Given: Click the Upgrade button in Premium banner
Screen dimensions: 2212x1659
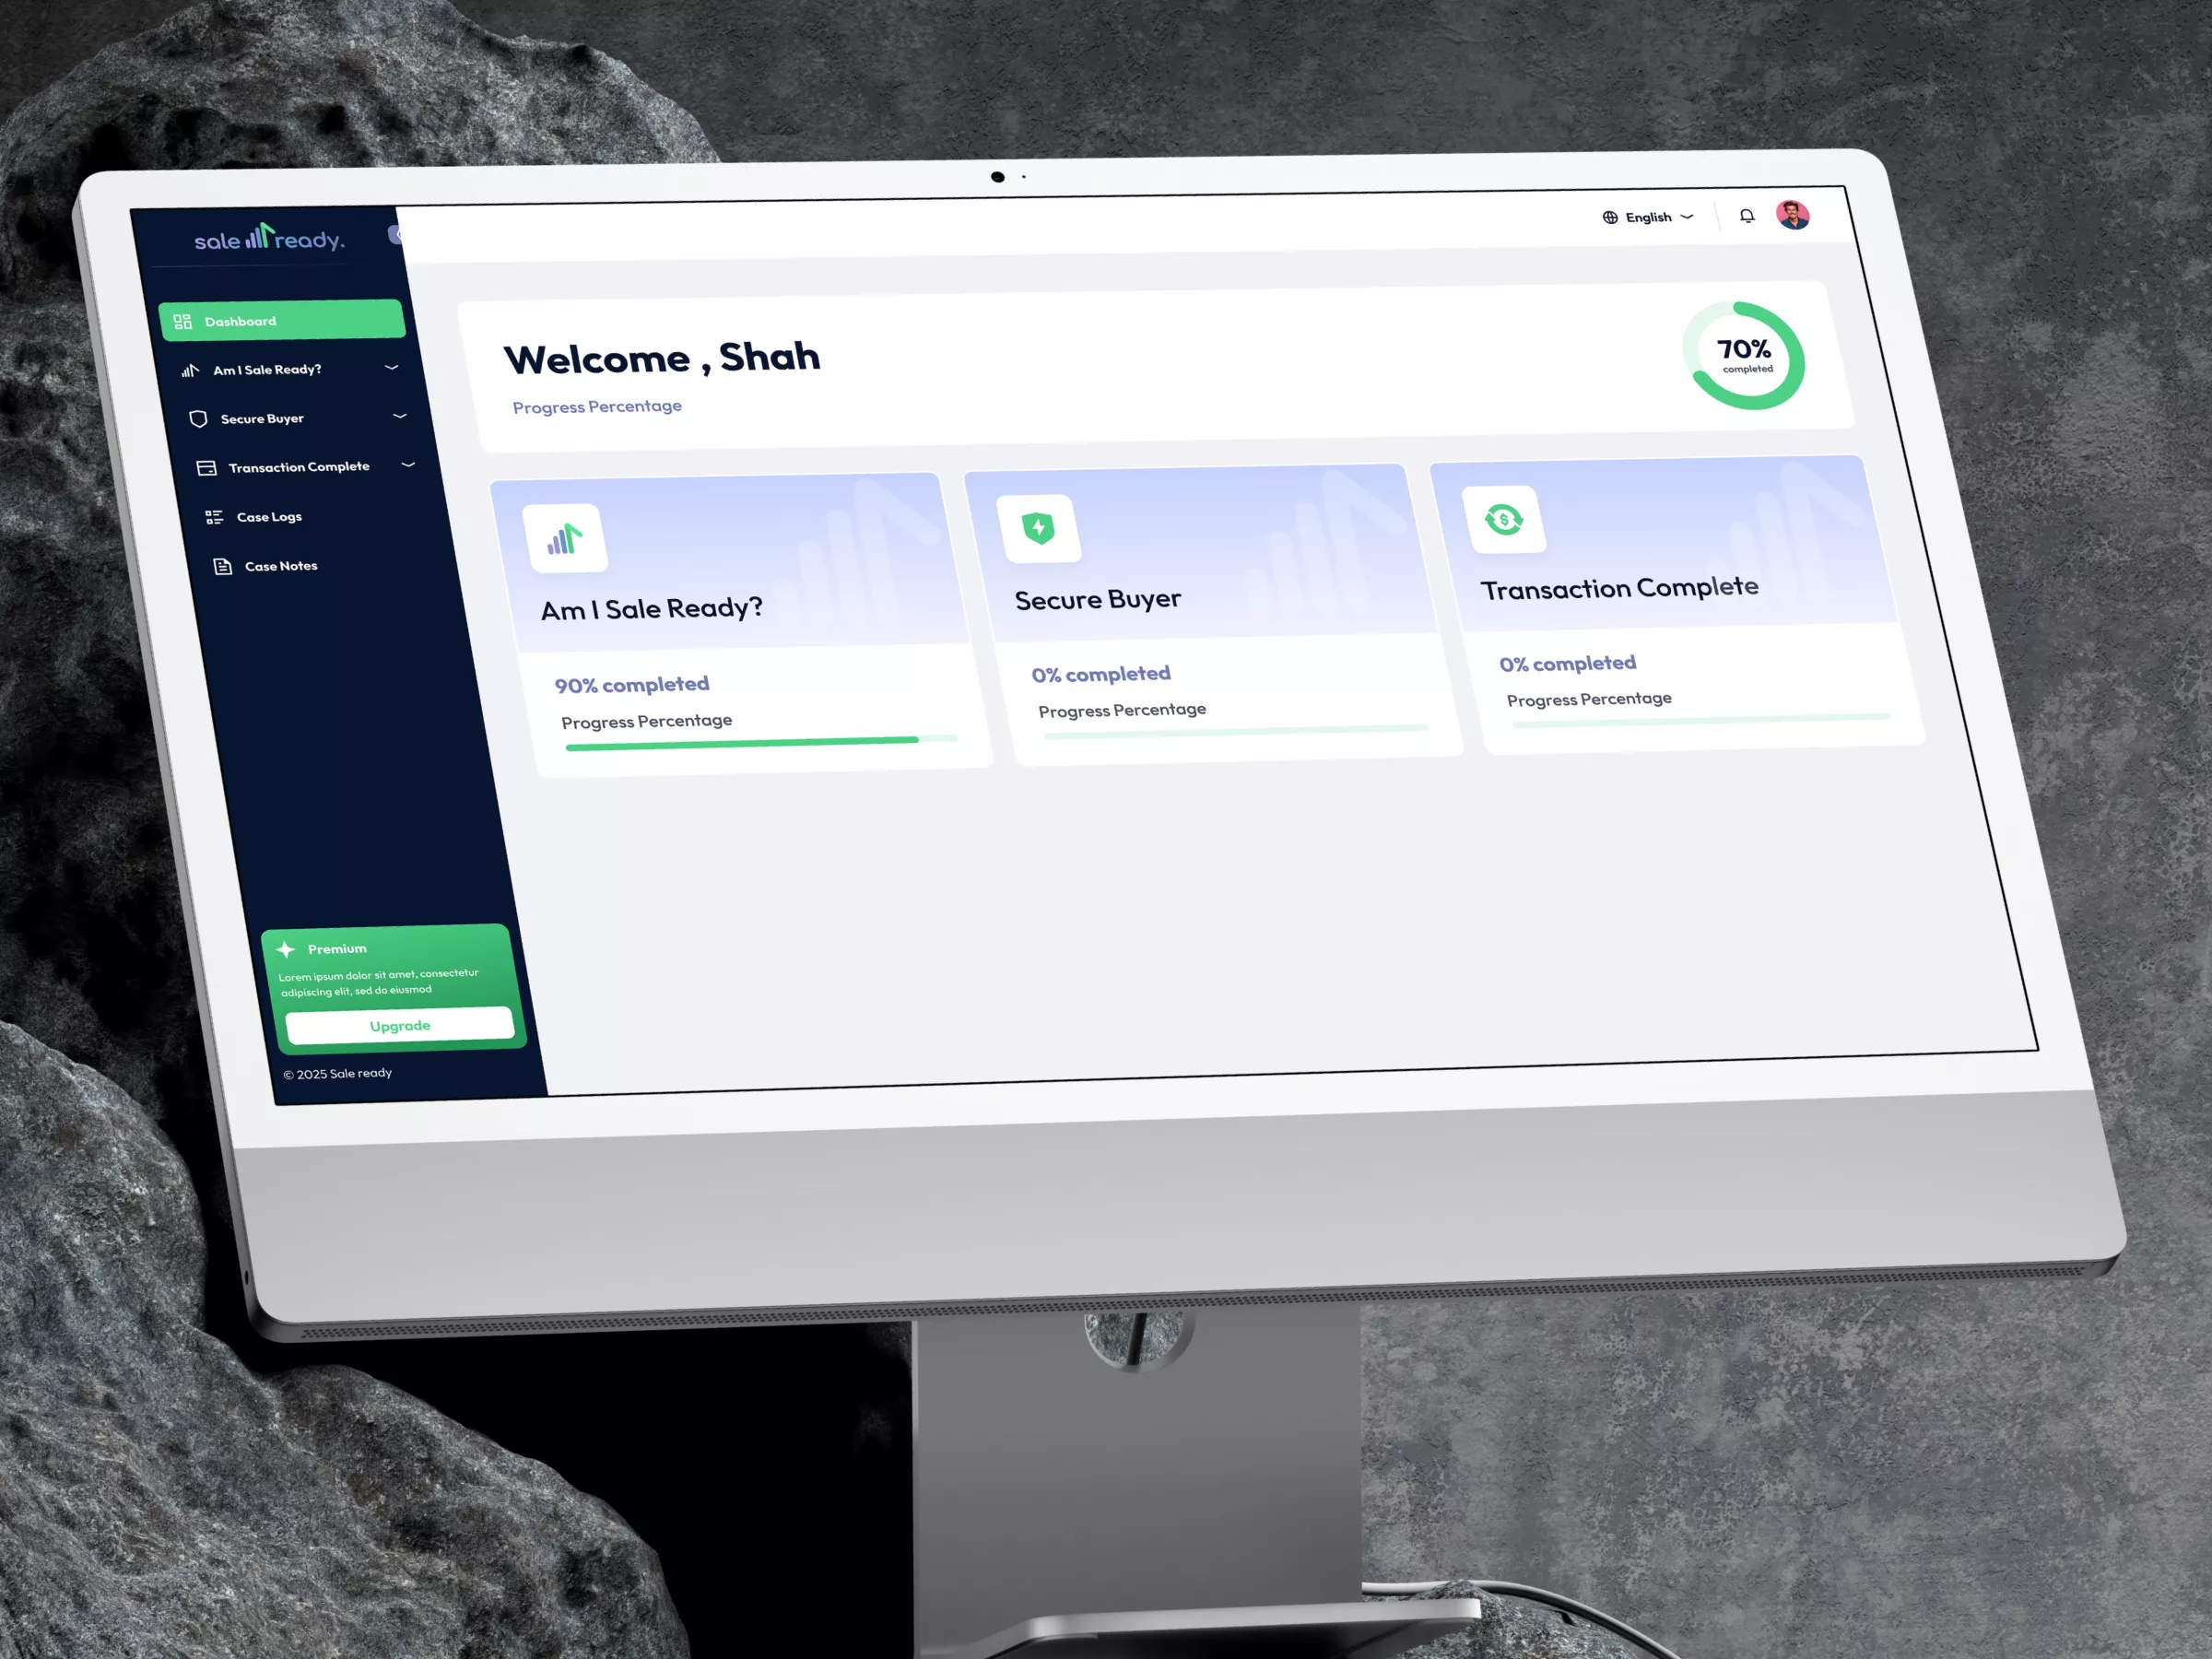Looking at the screenshot, I should (x=400, y=1025).
